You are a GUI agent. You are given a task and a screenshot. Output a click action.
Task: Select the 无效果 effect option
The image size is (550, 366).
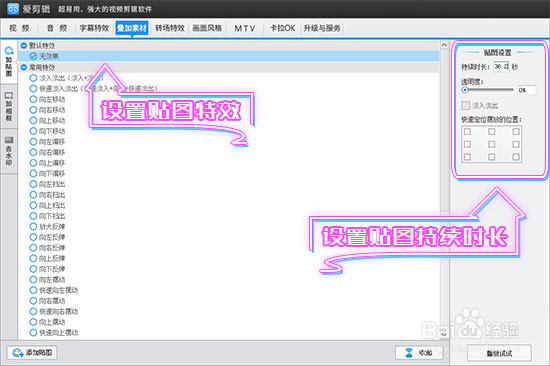34,56
